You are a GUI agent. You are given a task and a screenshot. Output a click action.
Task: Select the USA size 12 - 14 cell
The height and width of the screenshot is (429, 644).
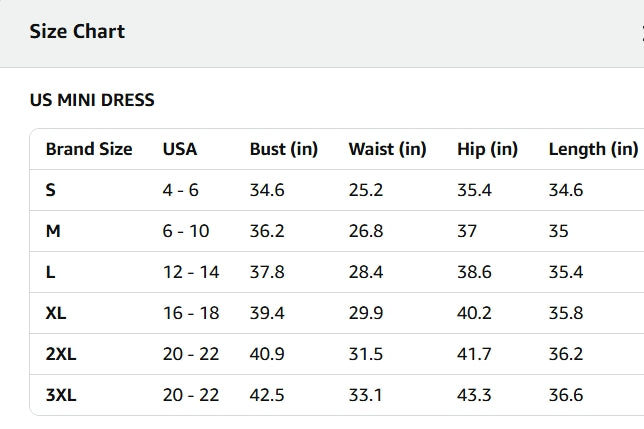[191, 272]
